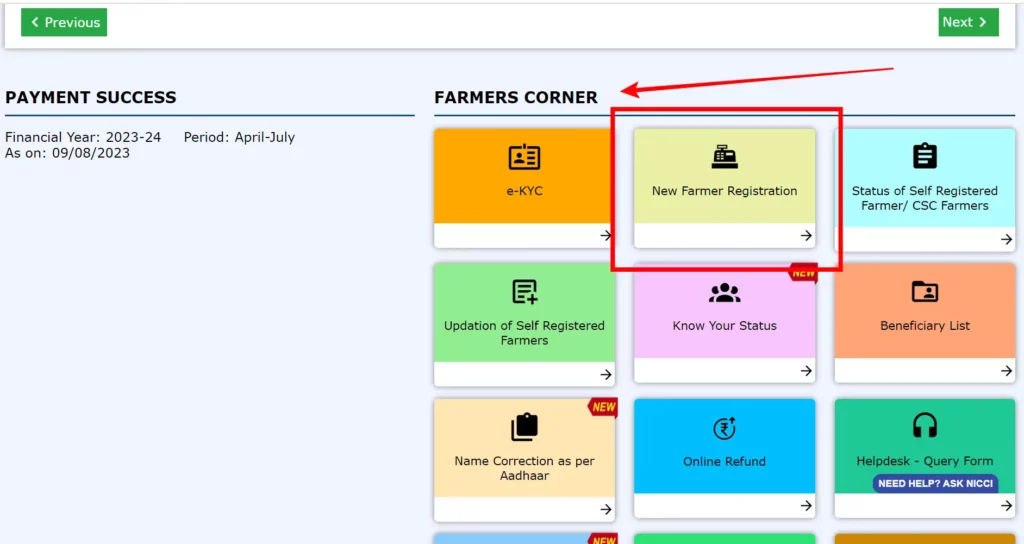Click the arrow under New Farmer Registration
Screen dimensions: 1024x544
coord(806,236)
